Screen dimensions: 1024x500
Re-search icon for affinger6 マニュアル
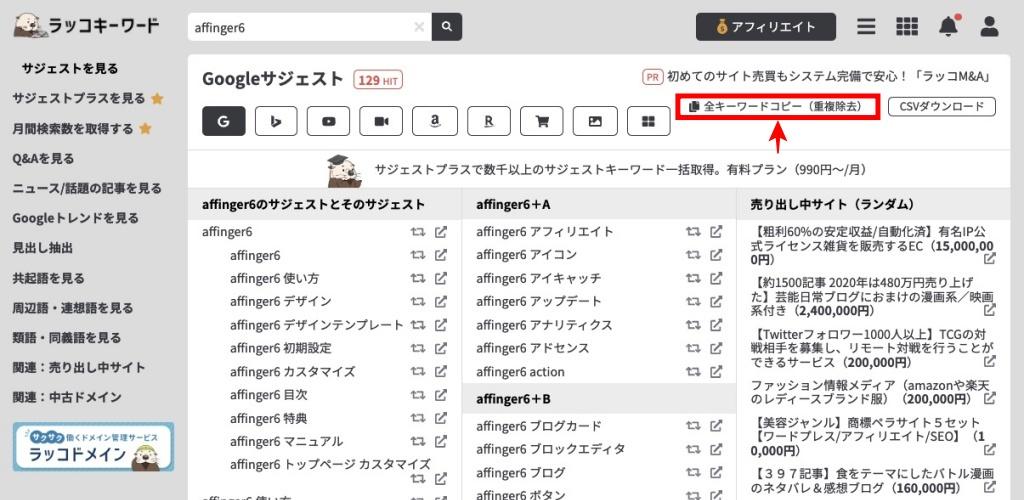tap(418, 441)
